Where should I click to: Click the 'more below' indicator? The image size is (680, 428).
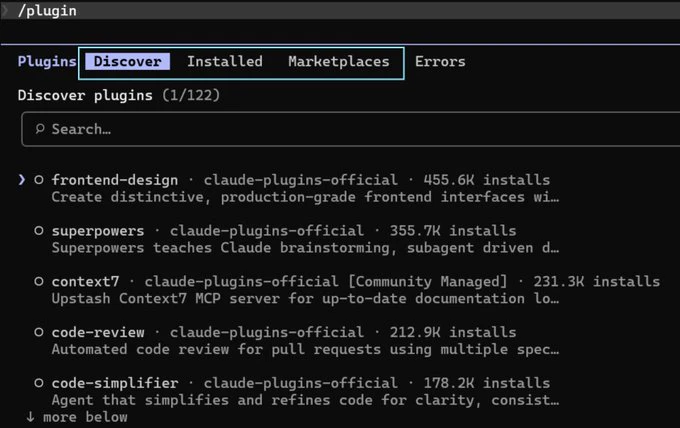[x=77, y=417]
